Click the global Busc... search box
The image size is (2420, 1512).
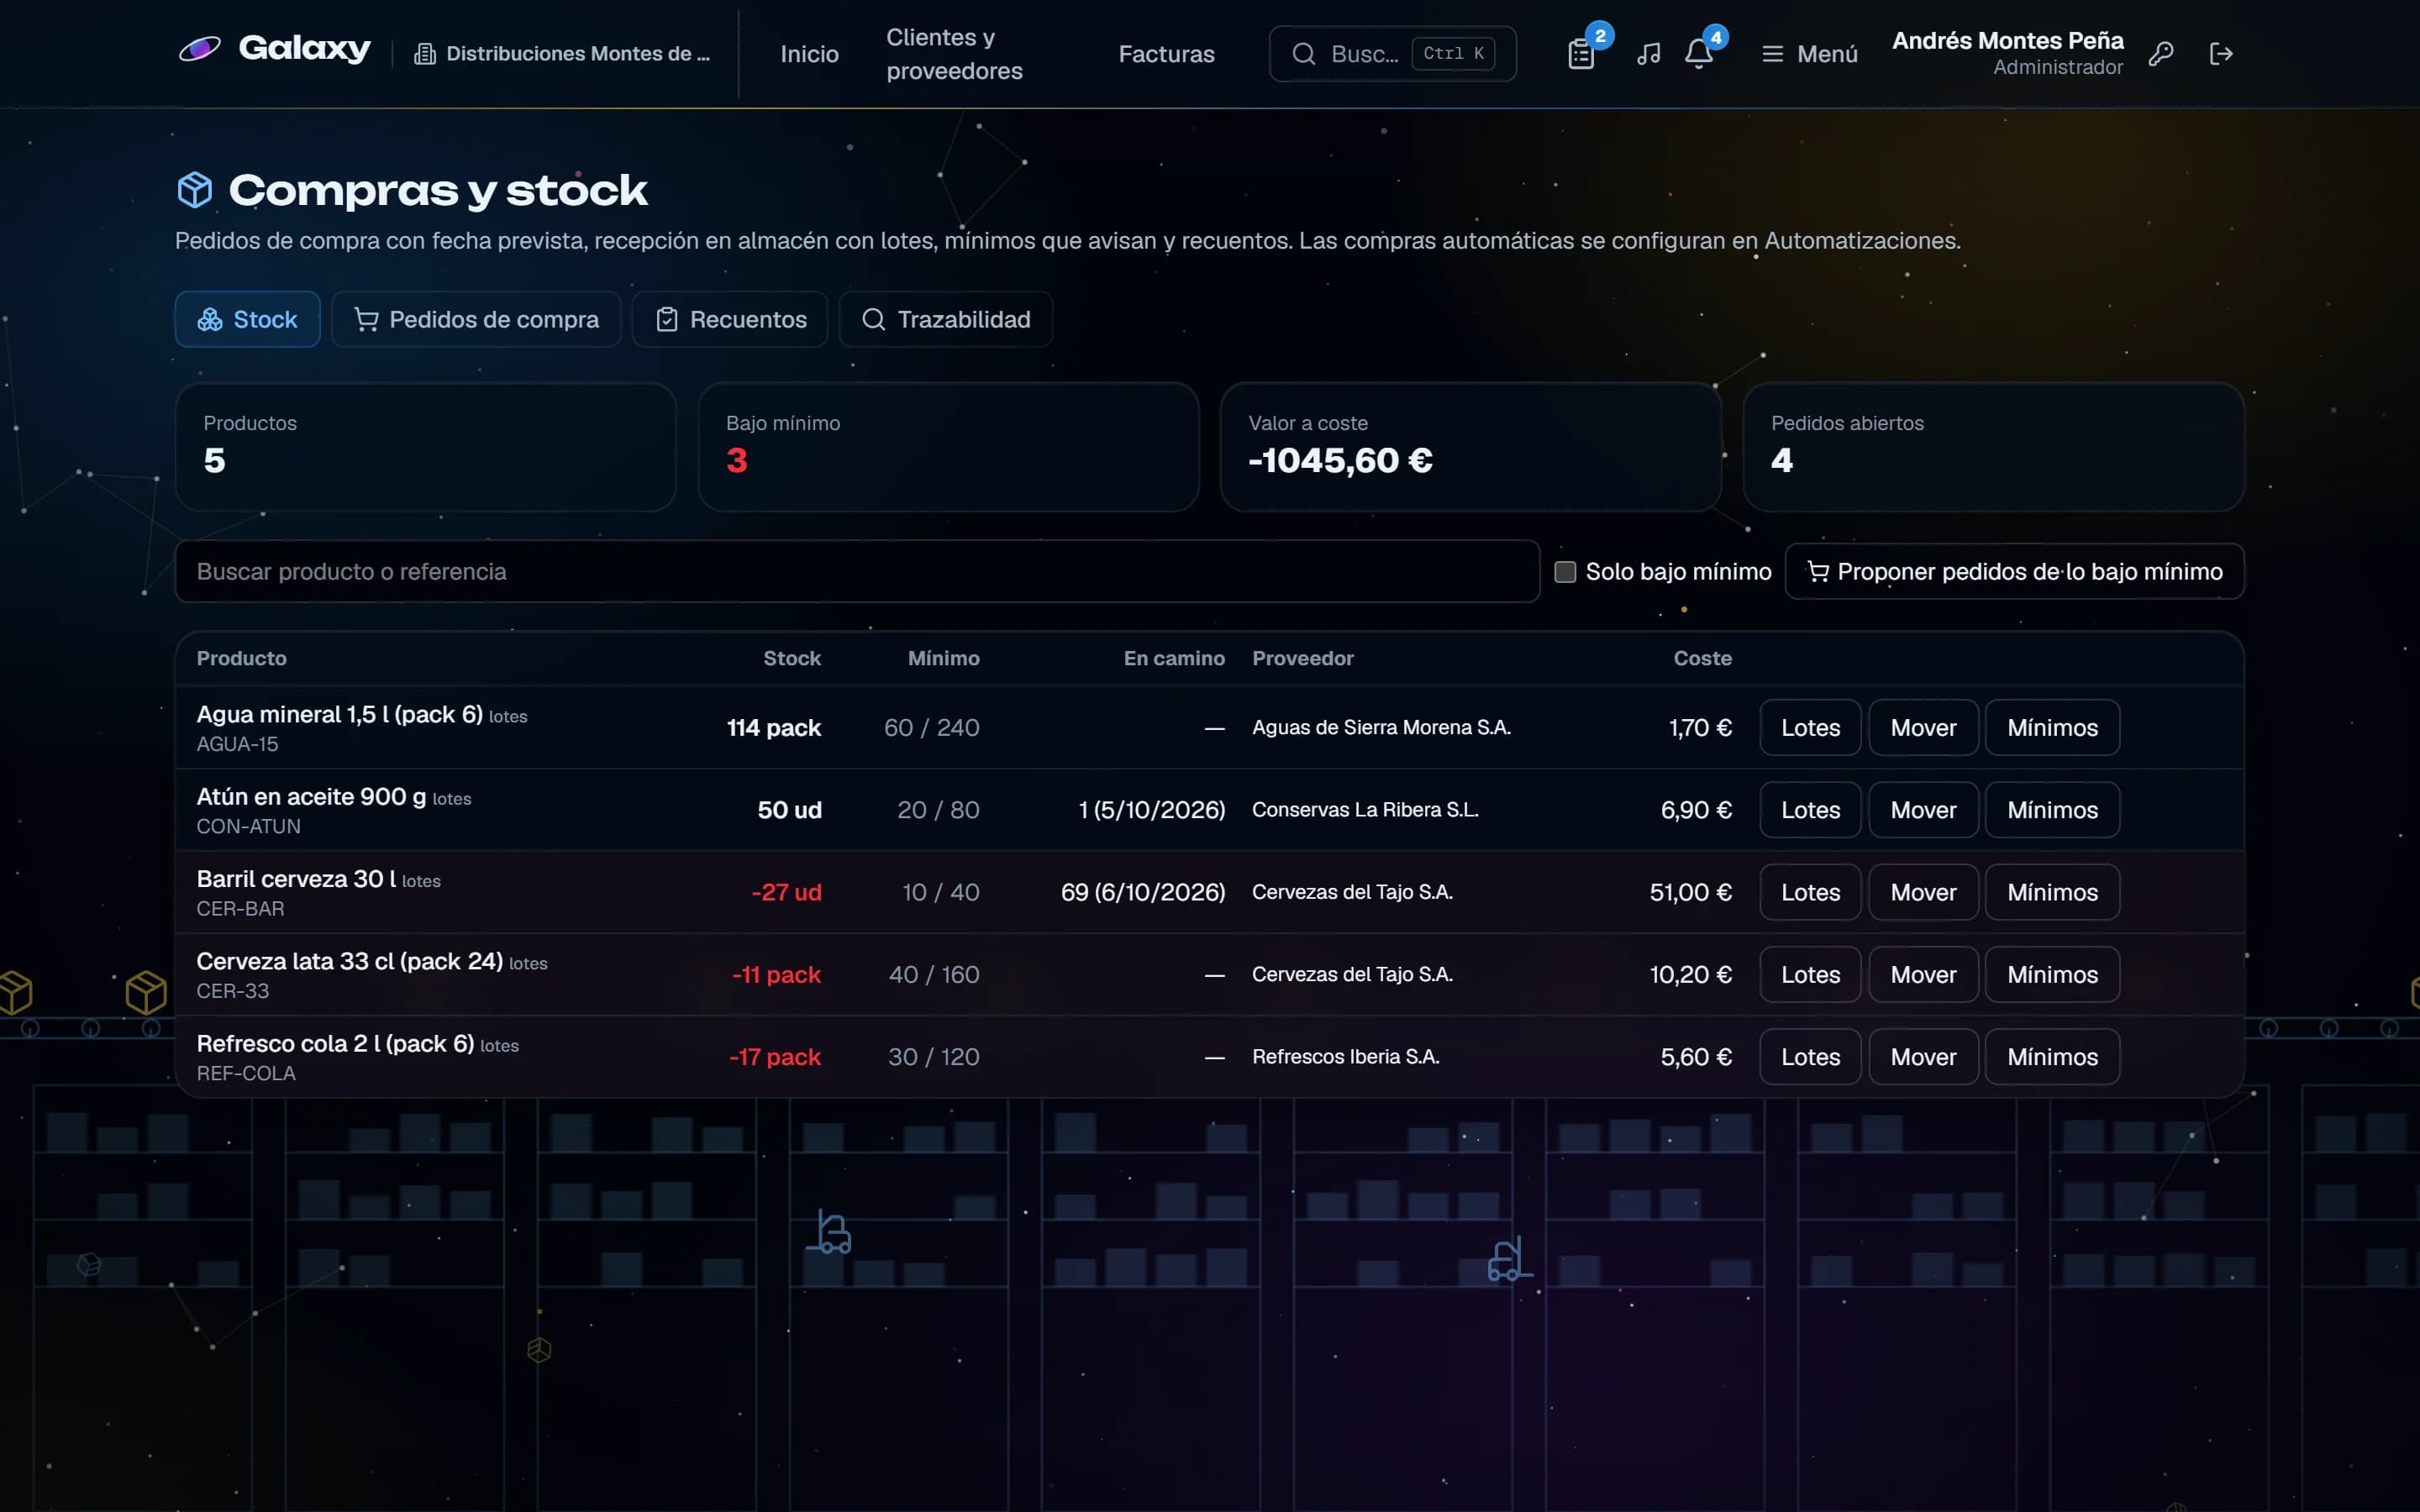[x=1392, y=54]
